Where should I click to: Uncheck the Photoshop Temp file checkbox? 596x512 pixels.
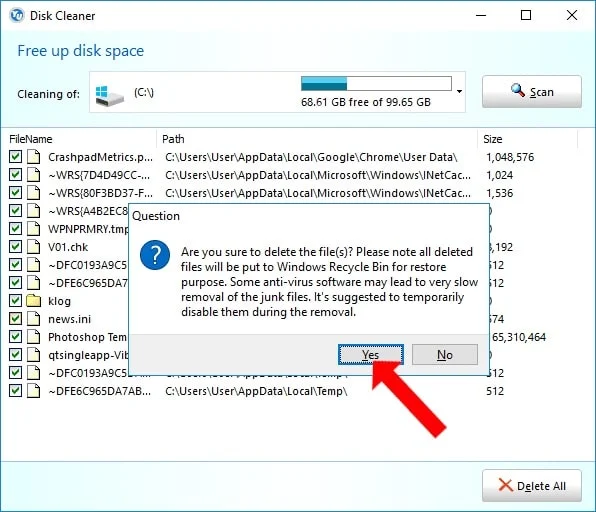pyautogui.click(x=16, y=337)
